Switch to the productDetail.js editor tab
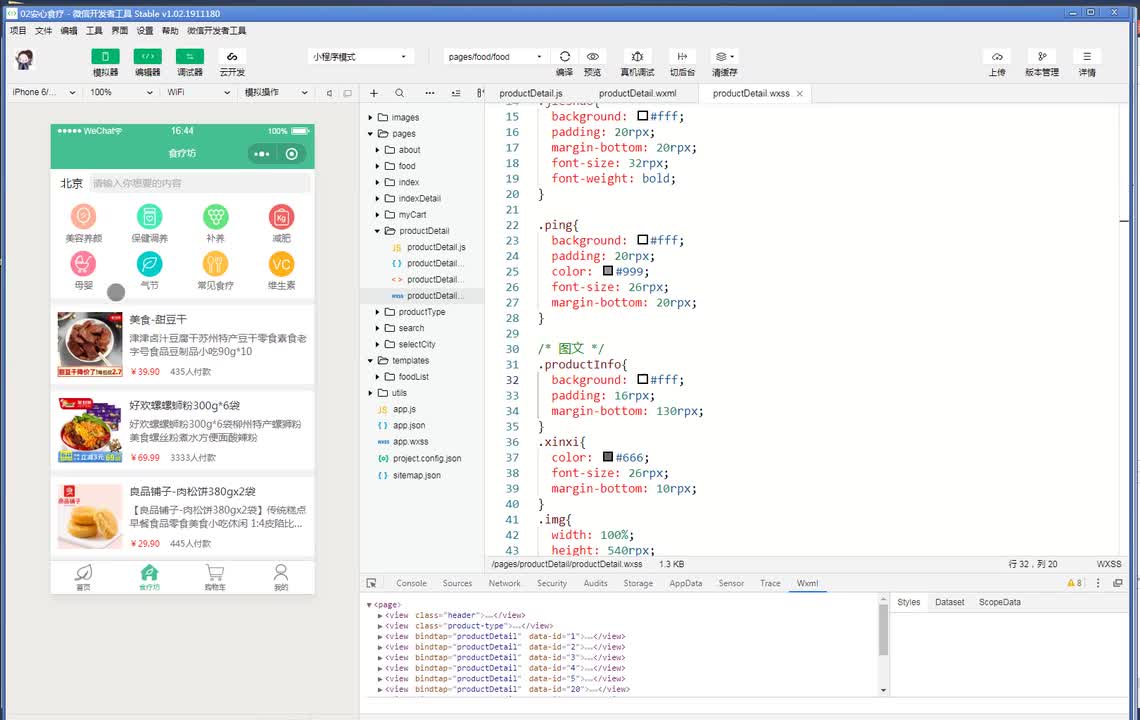Image resolution: width=1140 pixels, height=720 pixels. tap(530, 93)
